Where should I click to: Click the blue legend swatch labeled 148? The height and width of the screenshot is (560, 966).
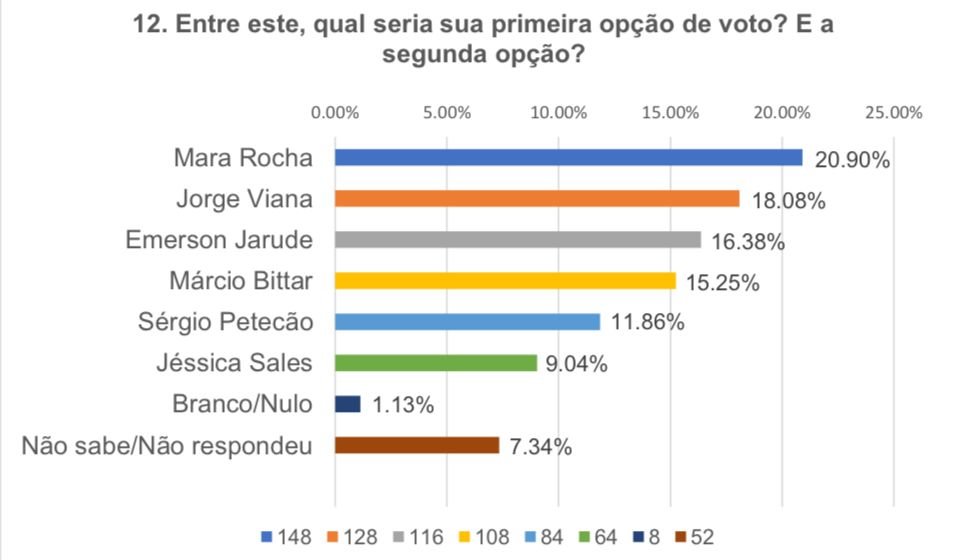tap(264, 538)
